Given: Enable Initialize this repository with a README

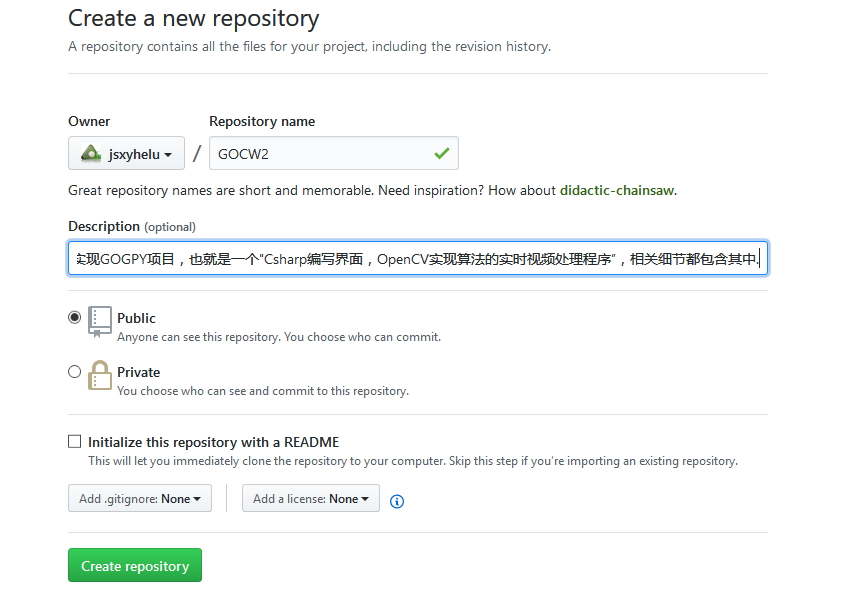Looking at the screenshot, I should [x=74, y=441].
